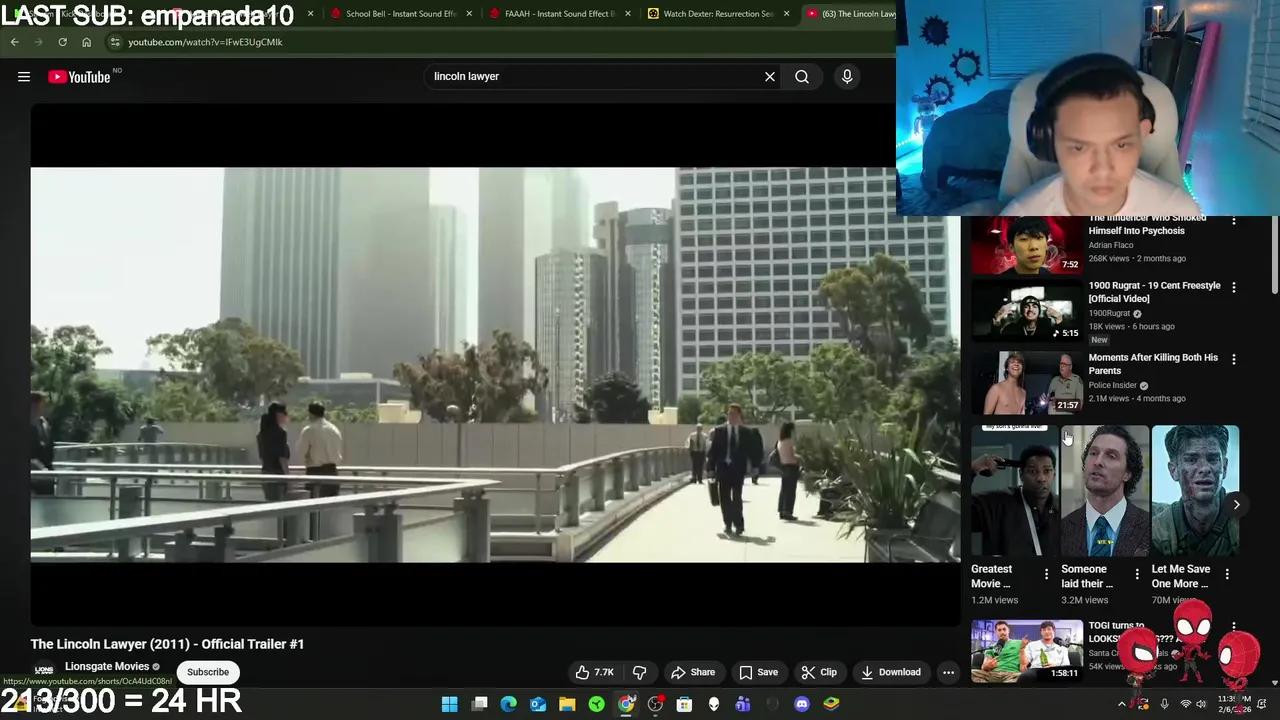Screen dimensions: 1280x720
Task: Open options for 'Let Me Save' short
Action: point(1227,574)
